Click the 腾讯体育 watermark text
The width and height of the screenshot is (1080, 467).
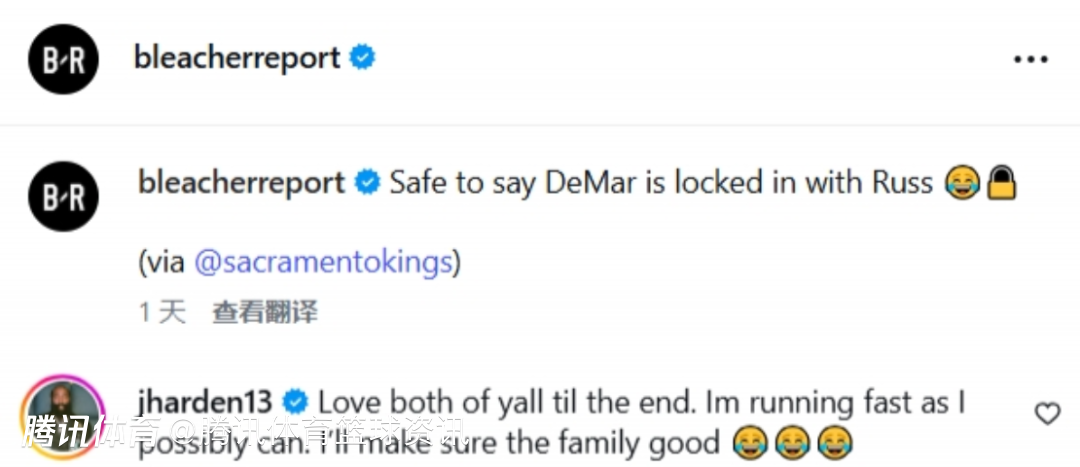pyautogui.click(x=95, y=433)
